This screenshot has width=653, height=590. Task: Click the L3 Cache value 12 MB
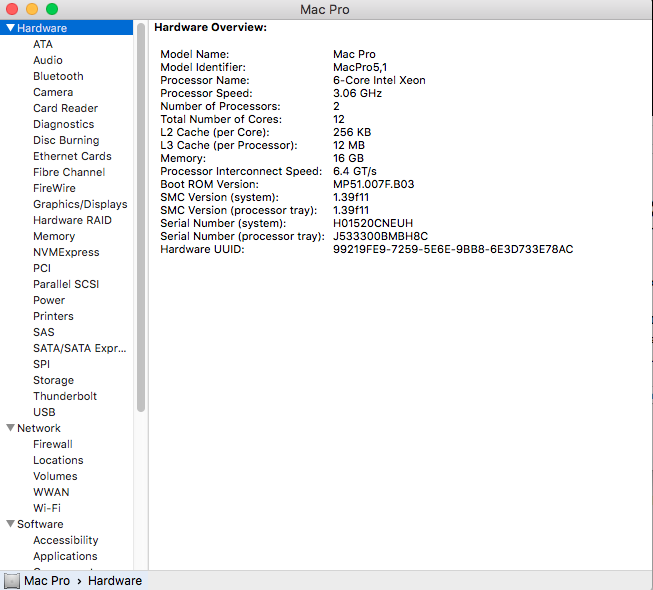[x=349, y=145]
